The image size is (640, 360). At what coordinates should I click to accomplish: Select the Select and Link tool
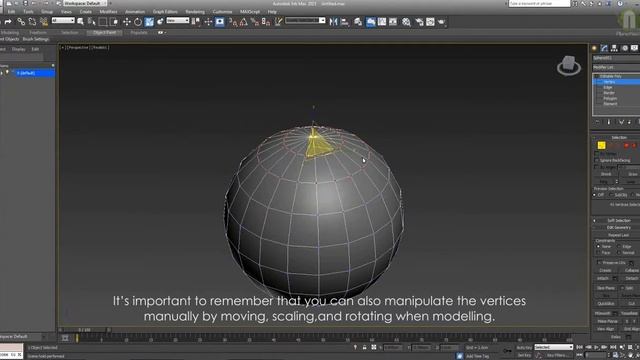pyautogui.click(x=21, y=22)
